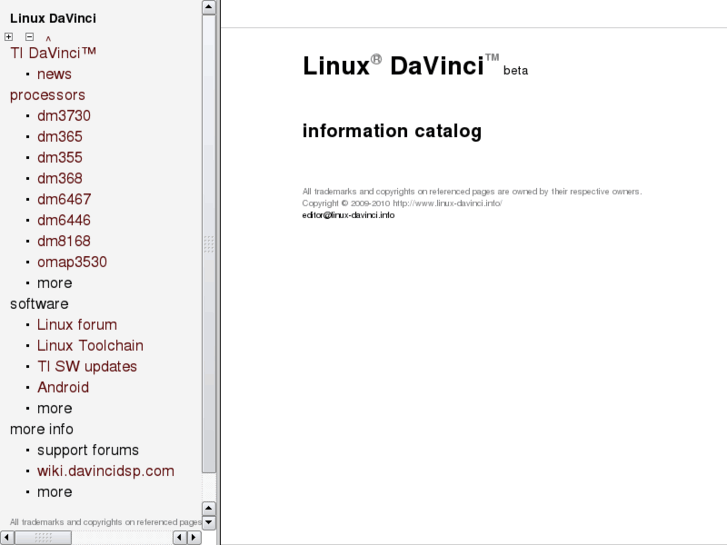Click the Linux DaVinci sidebar title
Viewport: 727px width, 545px height.
tap(53, 18)
